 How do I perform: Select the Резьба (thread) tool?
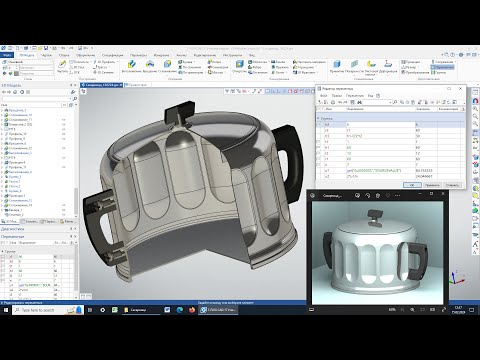click(278, 62)
